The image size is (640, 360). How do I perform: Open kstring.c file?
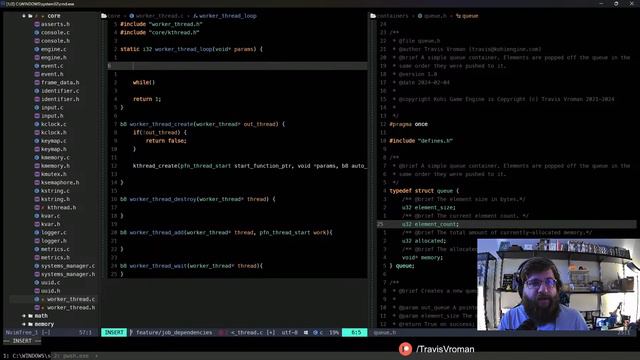point(55,191)
